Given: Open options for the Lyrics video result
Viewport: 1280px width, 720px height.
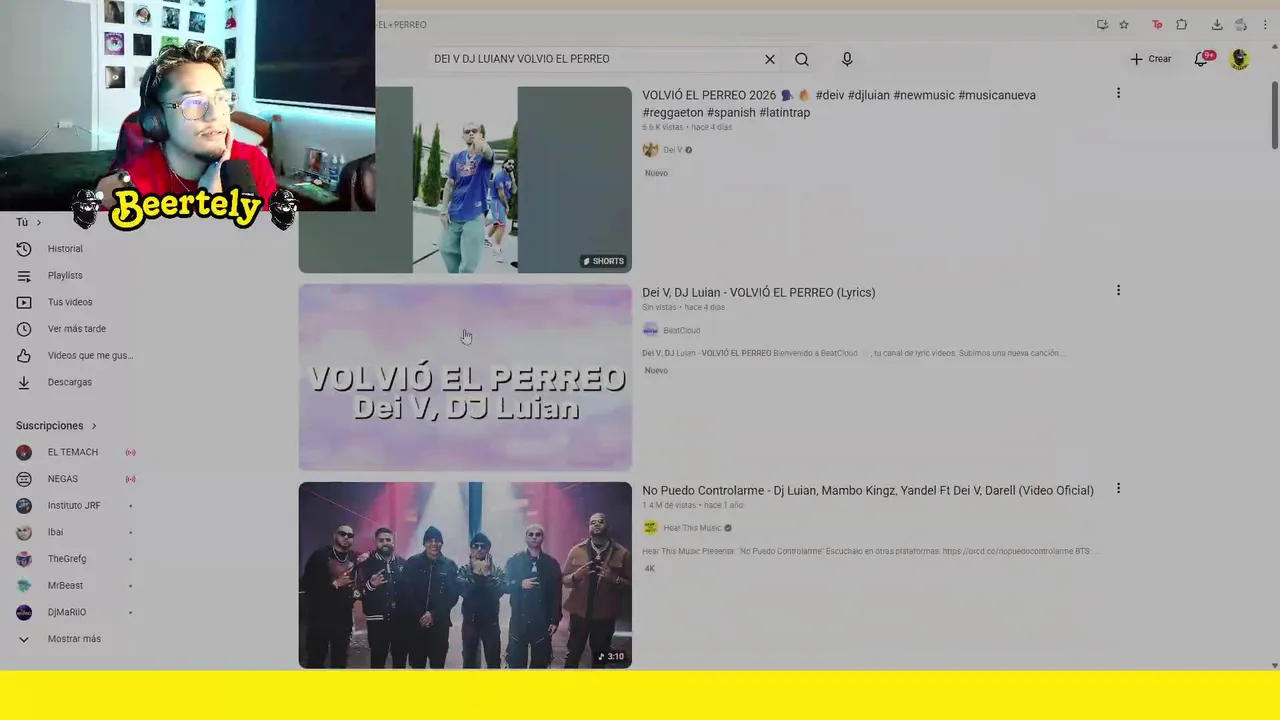Looking at the screenshot, I should [x=1118, y=291].
